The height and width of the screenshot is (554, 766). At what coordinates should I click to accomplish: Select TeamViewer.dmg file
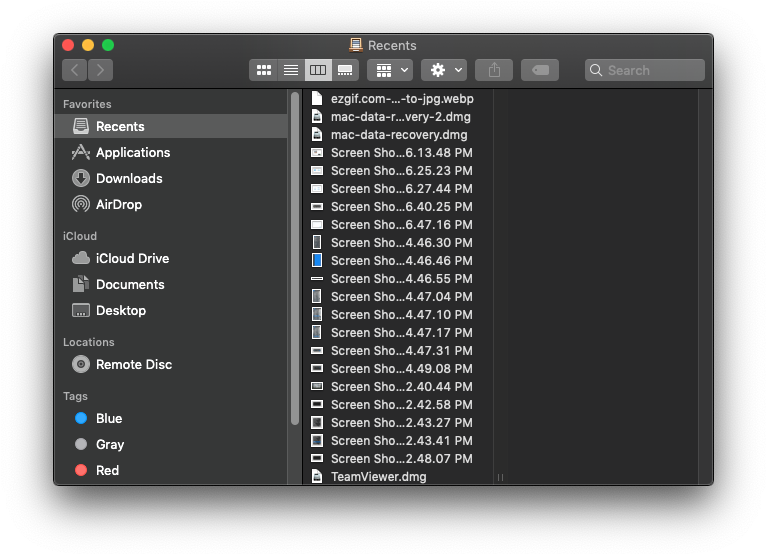(x=398, y=477)
